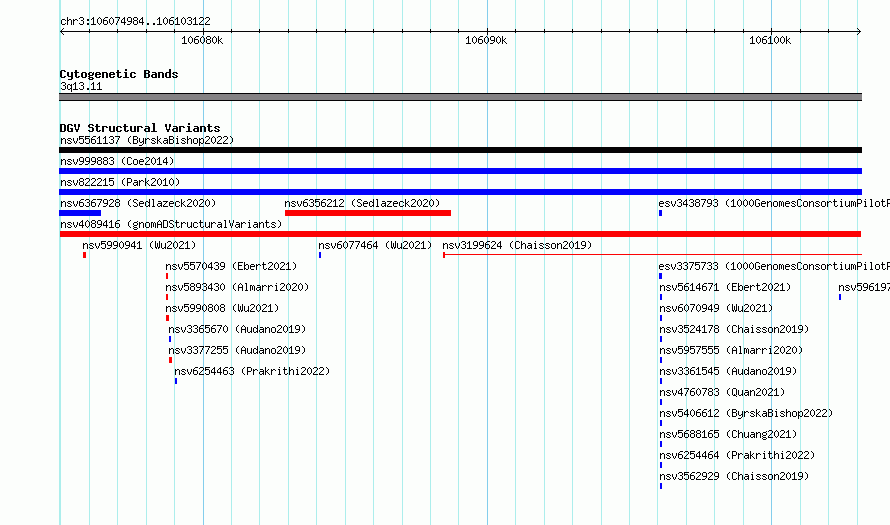
Task: Click the 106080k ruler position label
Action: [x=202, y=40]
